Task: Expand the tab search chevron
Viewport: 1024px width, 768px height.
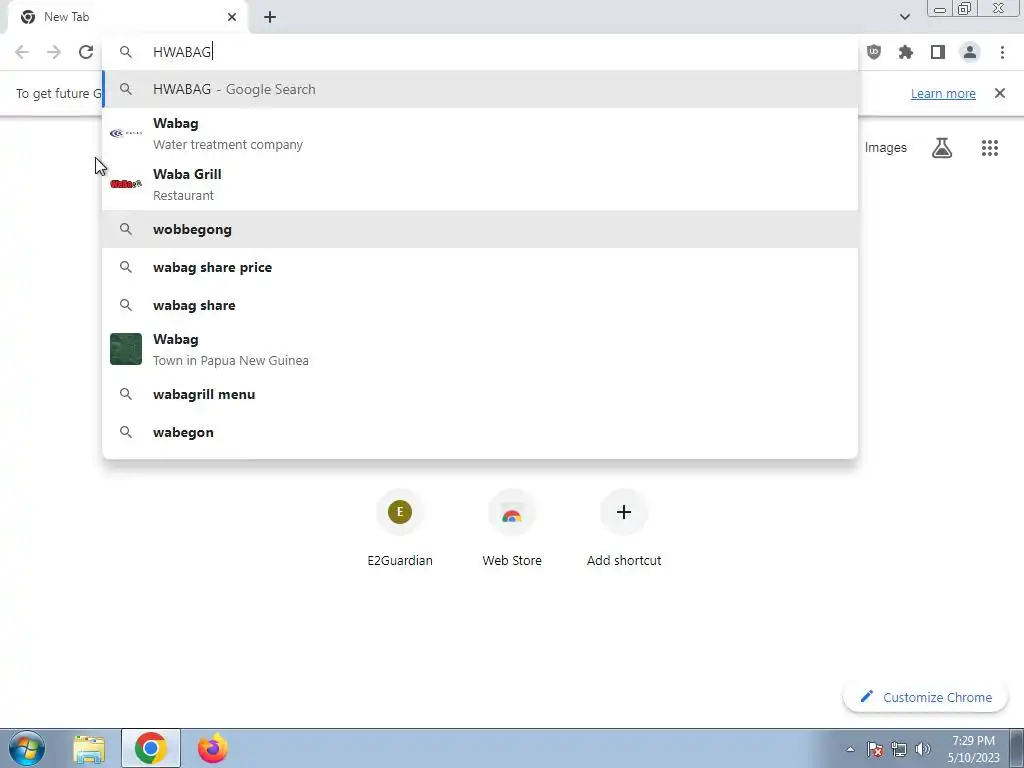Action: pyautogui.click(x=904, y=17)
